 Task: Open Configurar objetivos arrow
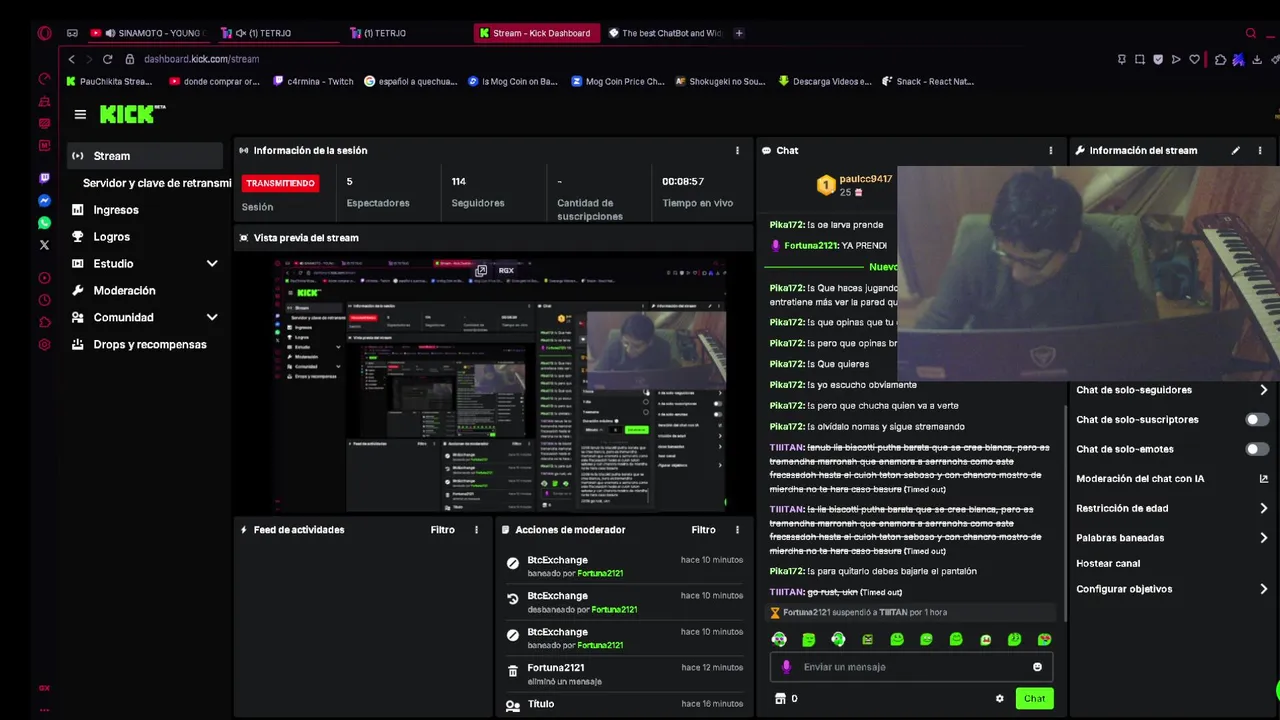(x=1263, y=589)
